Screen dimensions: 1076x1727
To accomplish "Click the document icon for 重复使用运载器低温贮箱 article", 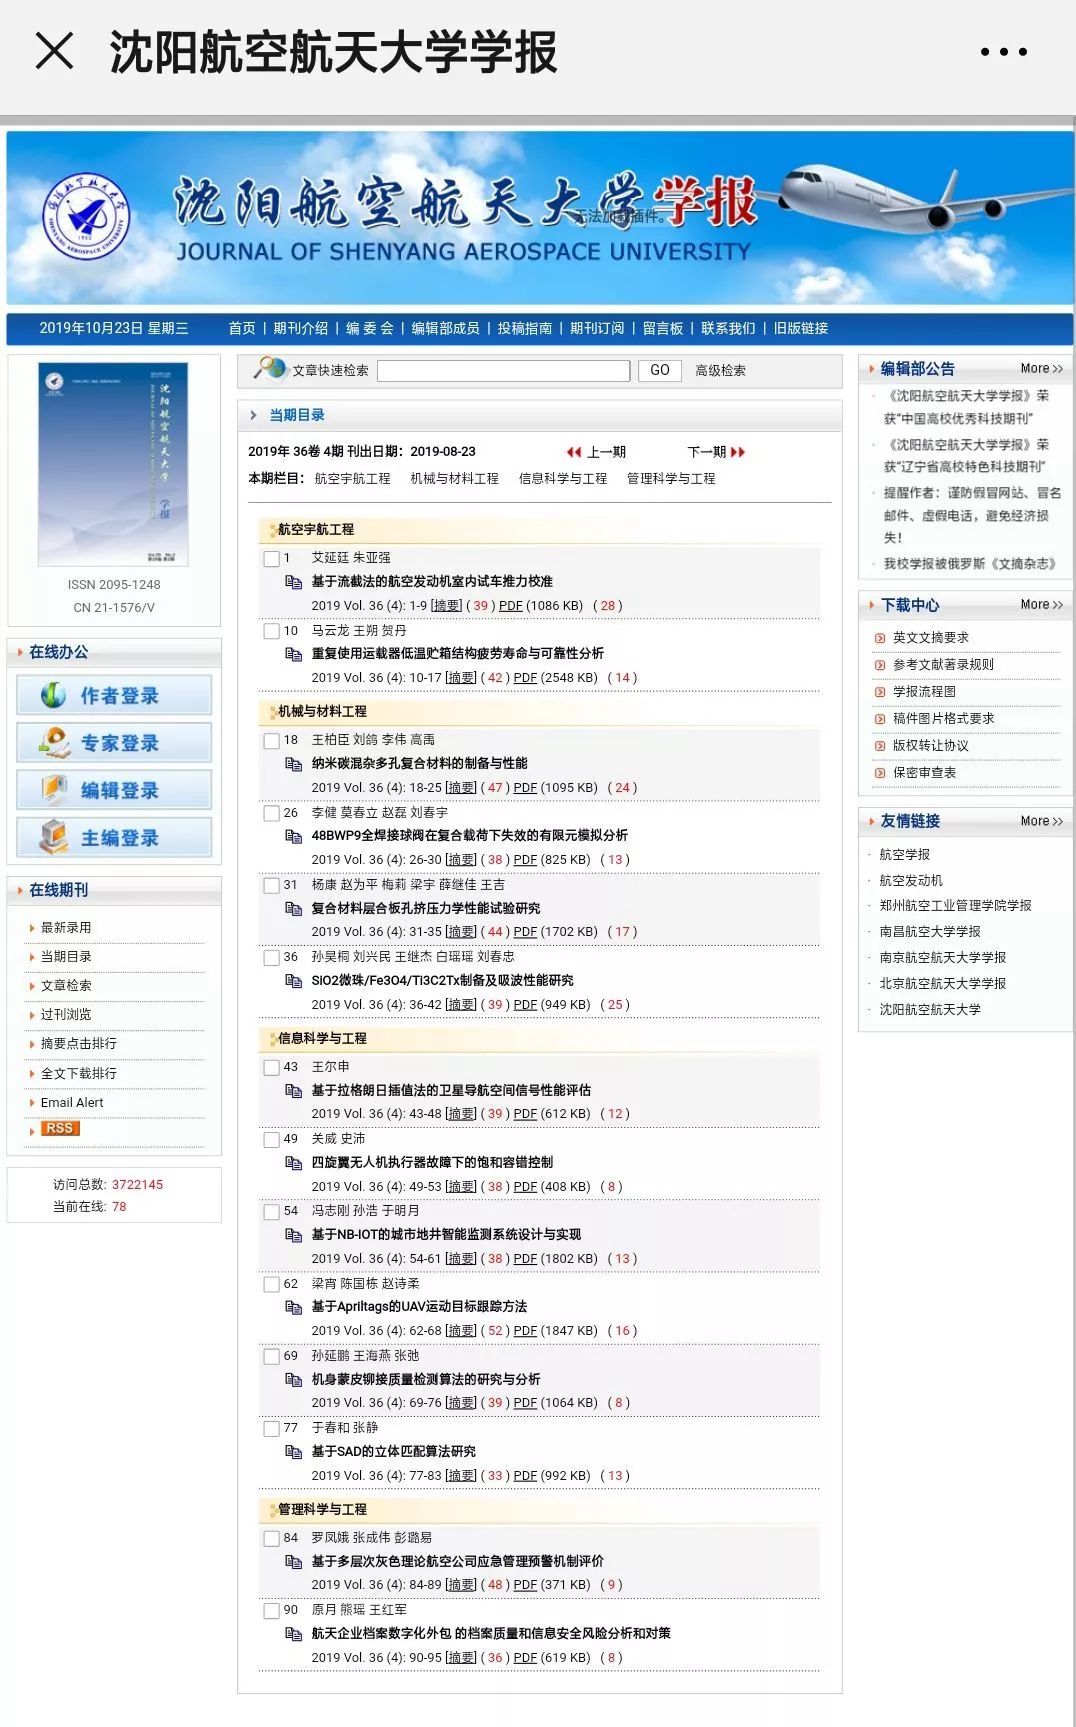I will 294,654.
